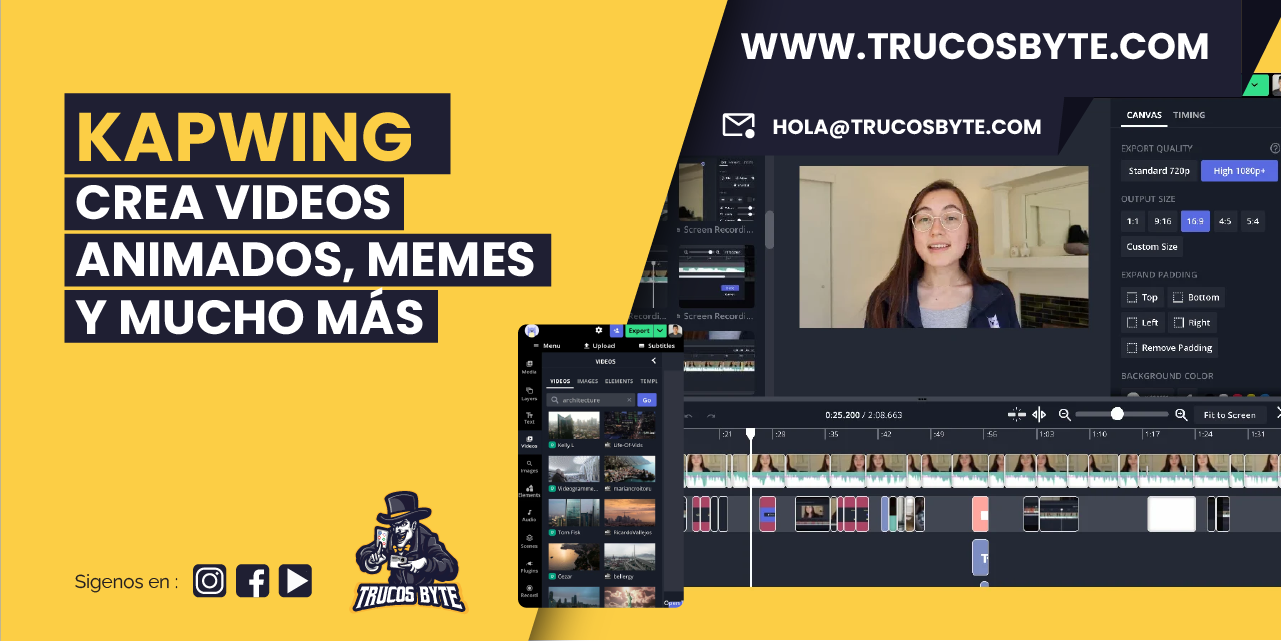Click the timeline zoom out magnifier
1281x641 pixels.
pyautogui.click(x=1065, y=414)
